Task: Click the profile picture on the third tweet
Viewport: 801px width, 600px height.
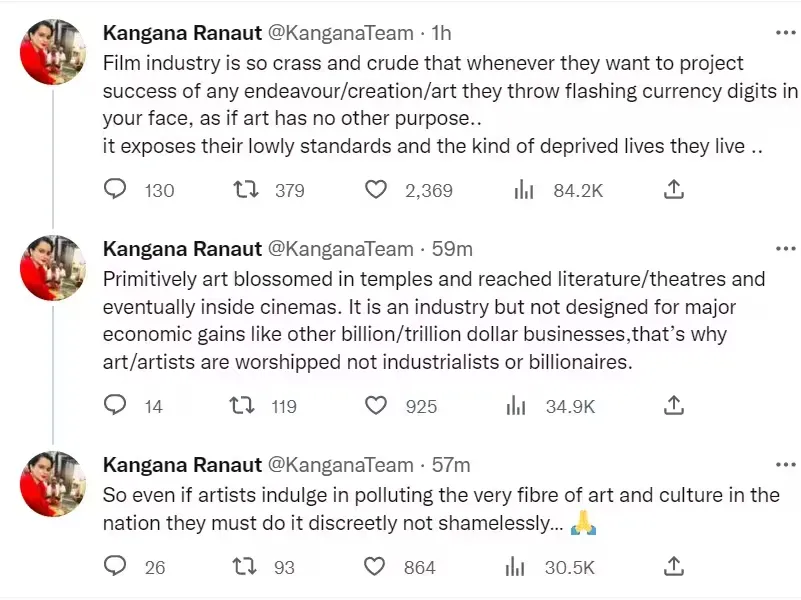Action: point(52,483)
